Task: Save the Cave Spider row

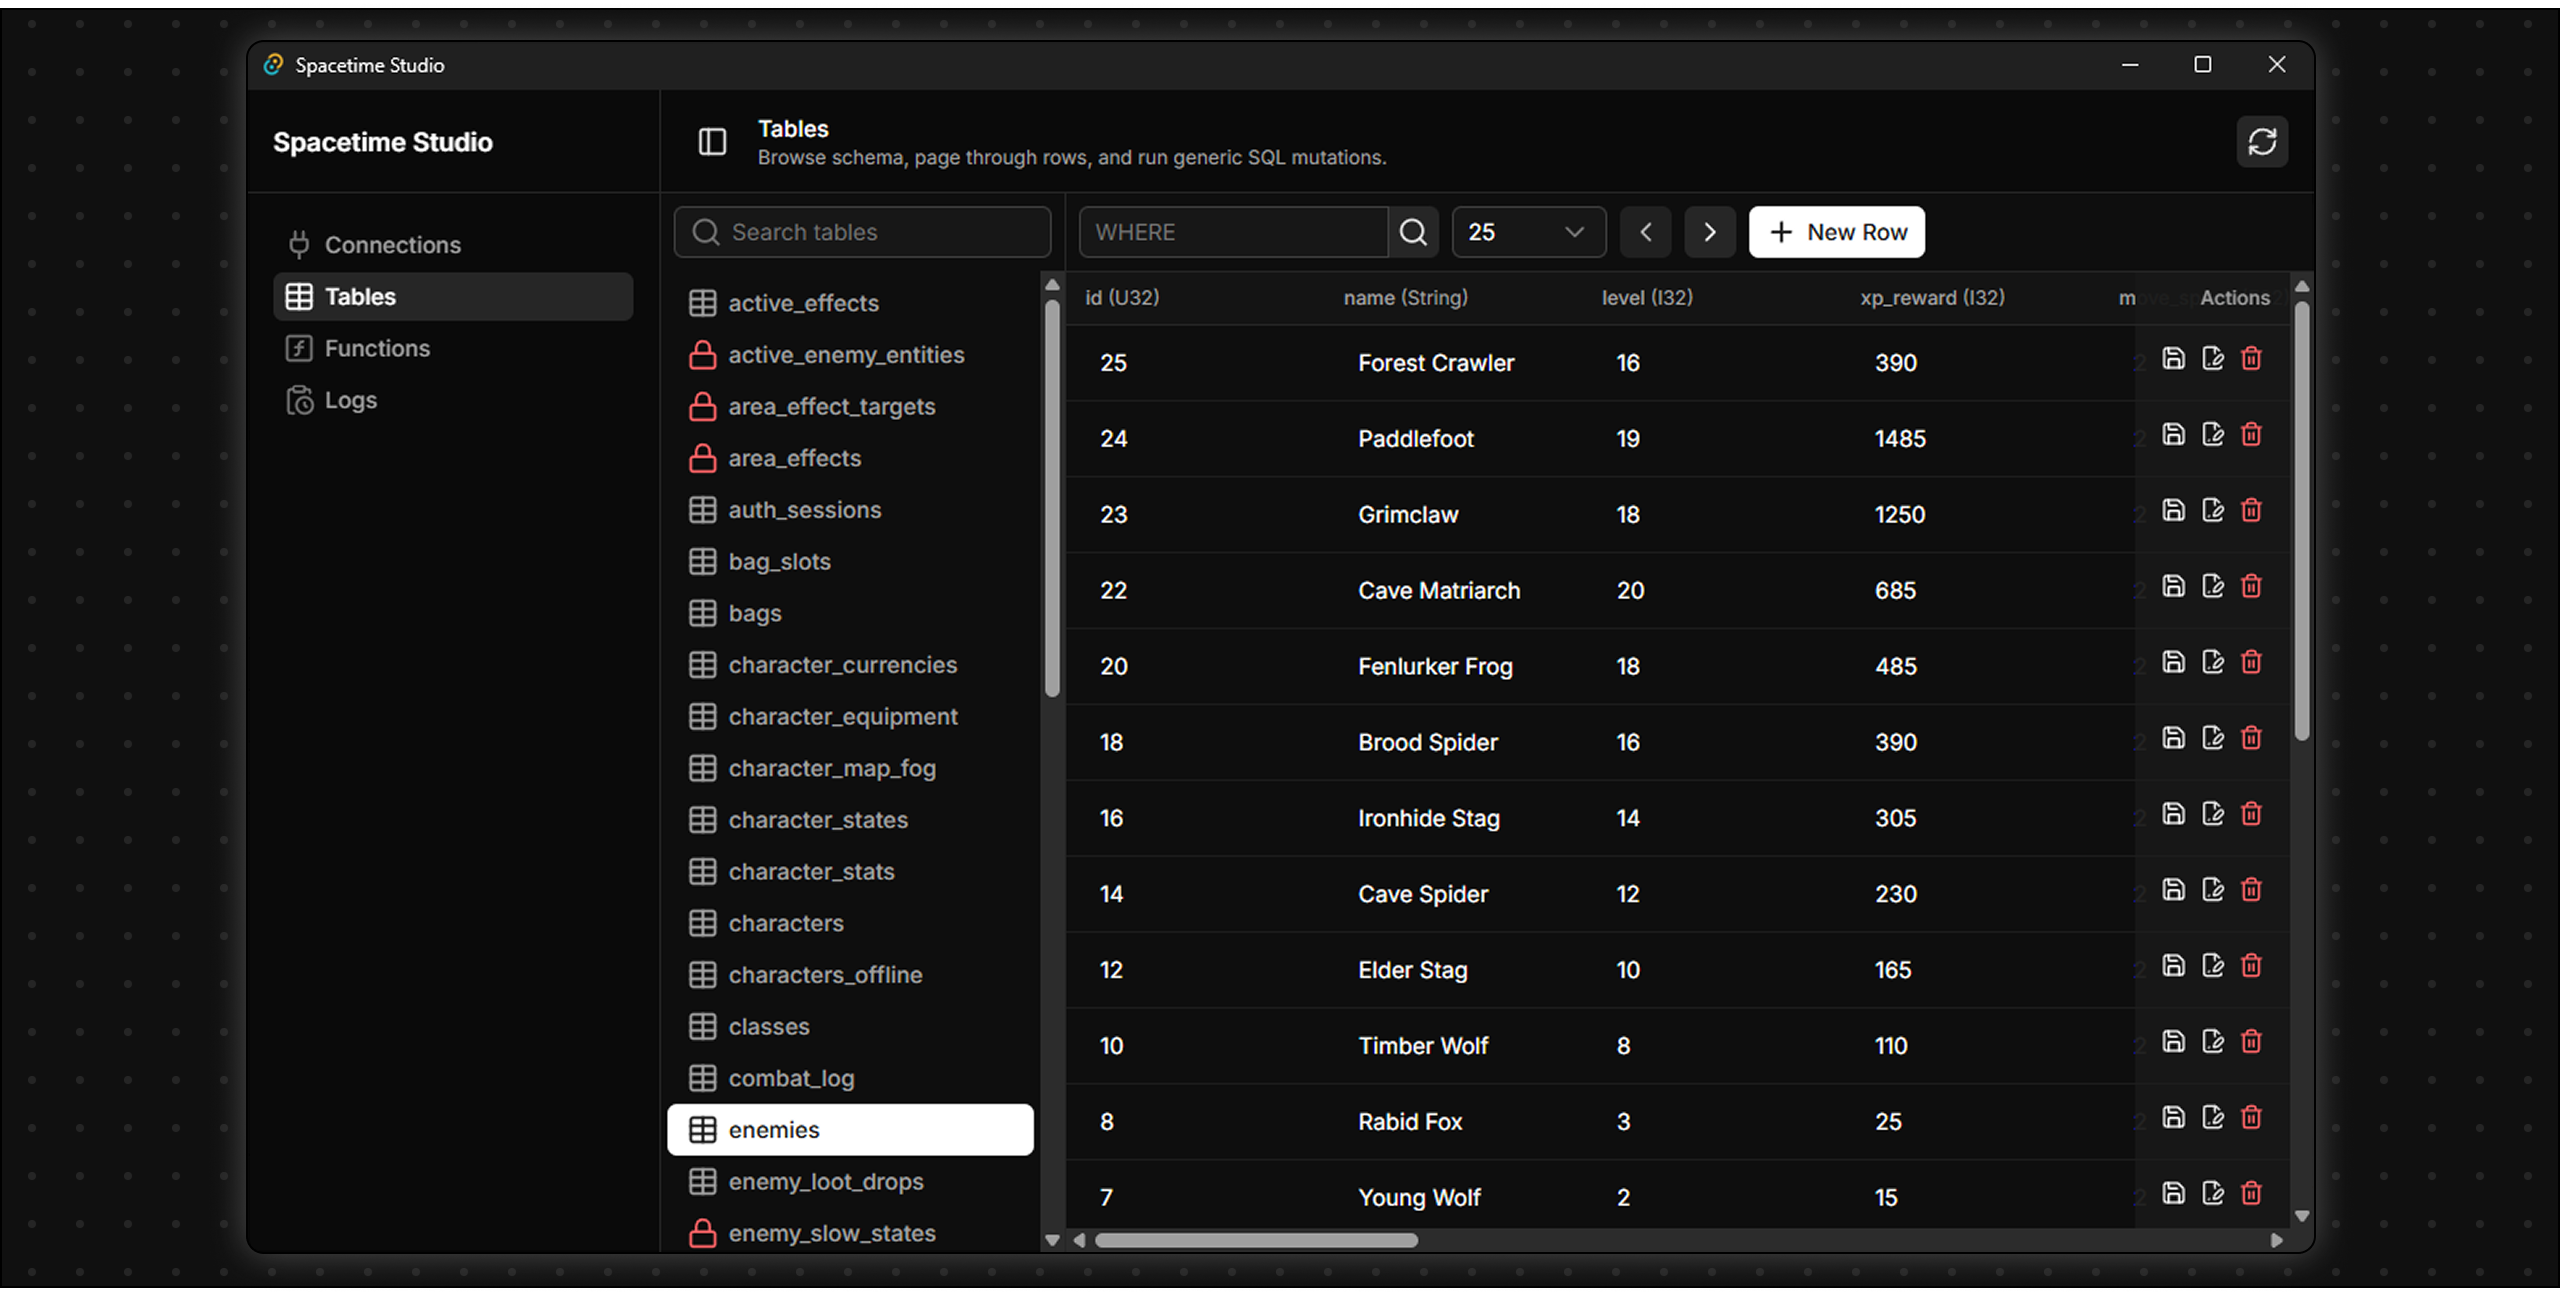Action: pos(2173,890)
